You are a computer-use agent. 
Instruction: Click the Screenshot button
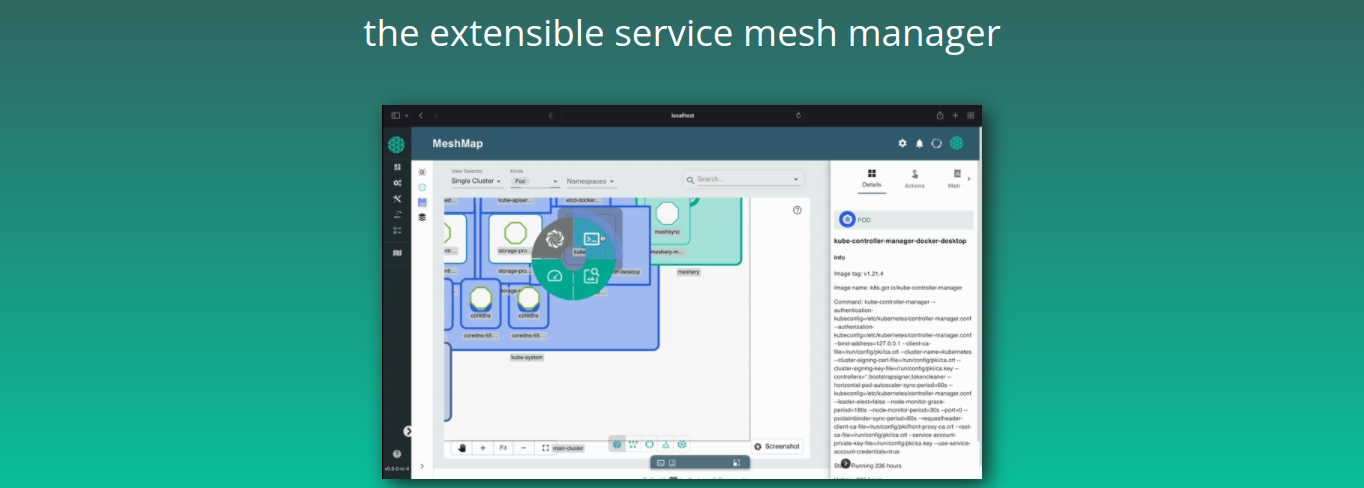(x=777, y=447)
